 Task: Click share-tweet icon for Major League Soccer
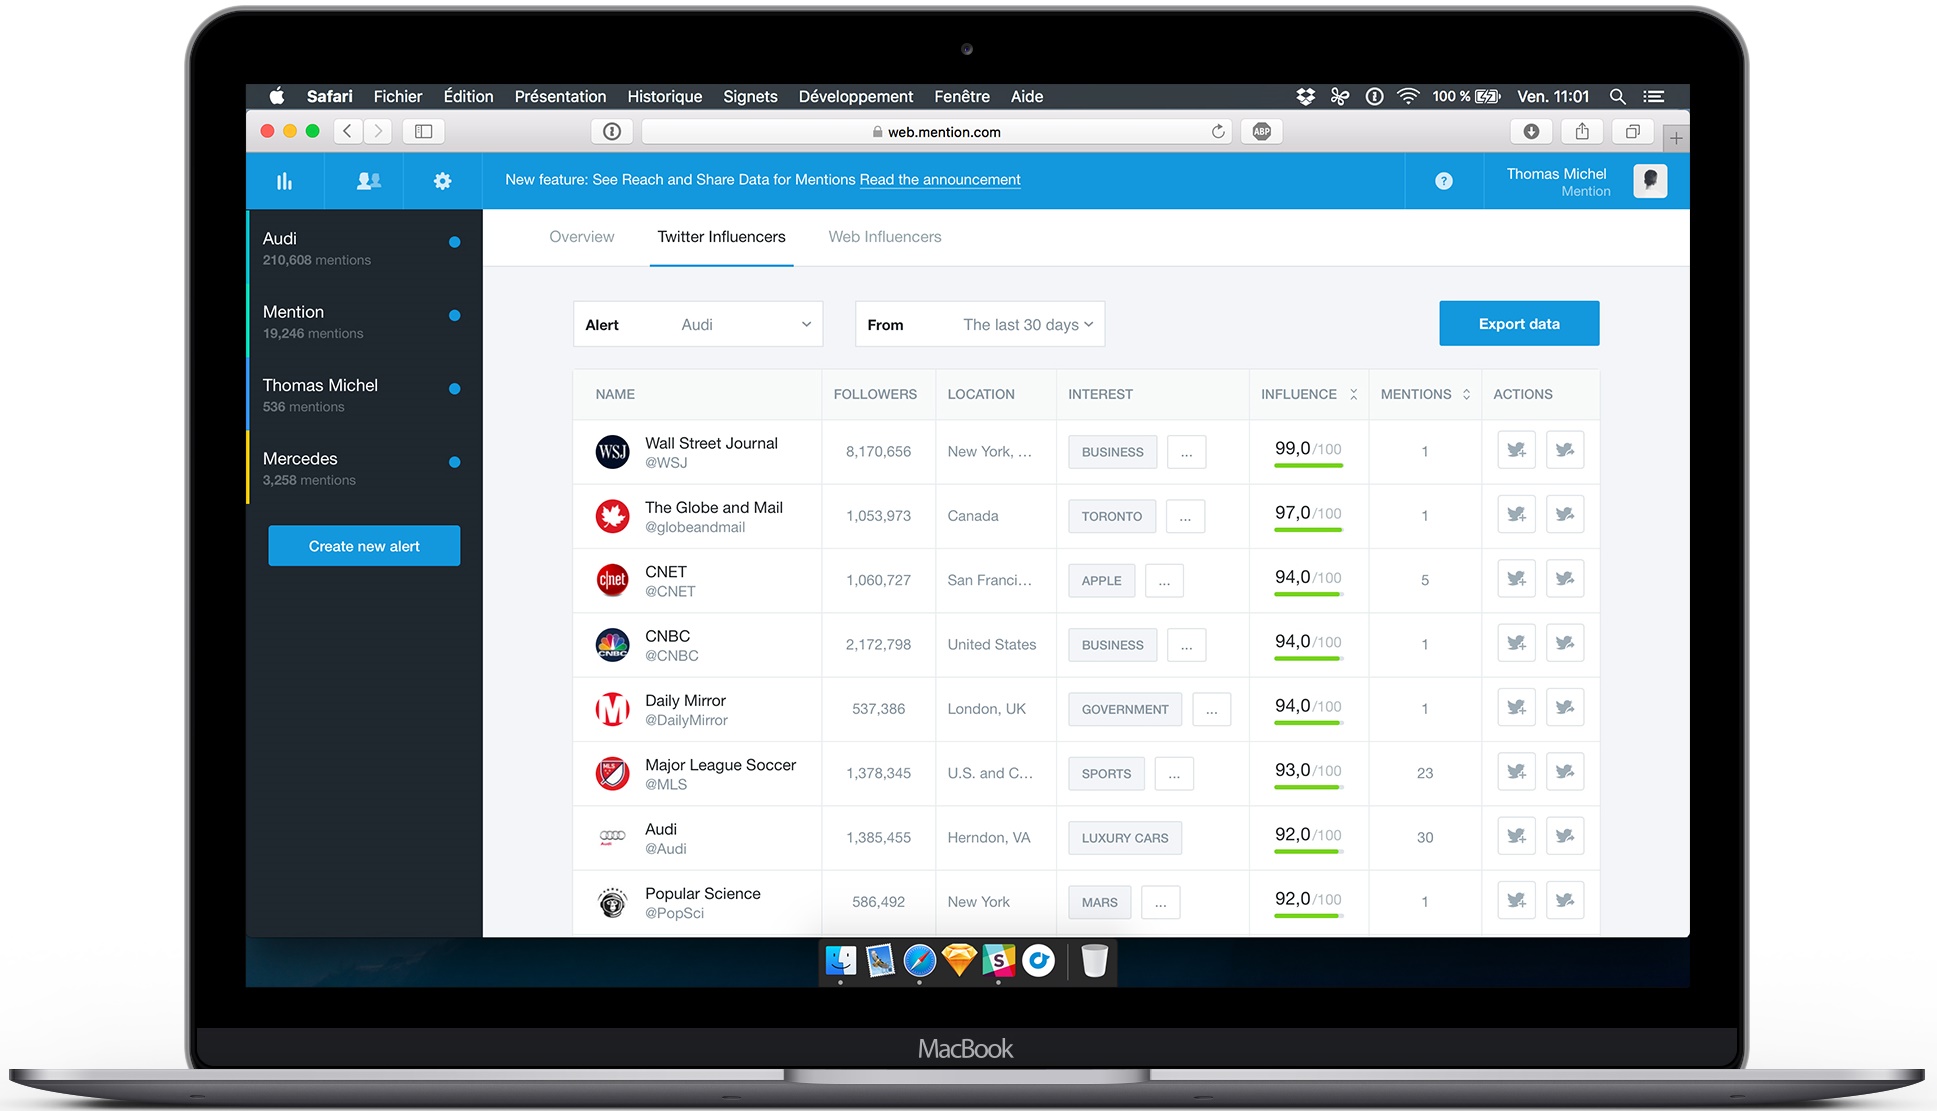pos(1565,772)
